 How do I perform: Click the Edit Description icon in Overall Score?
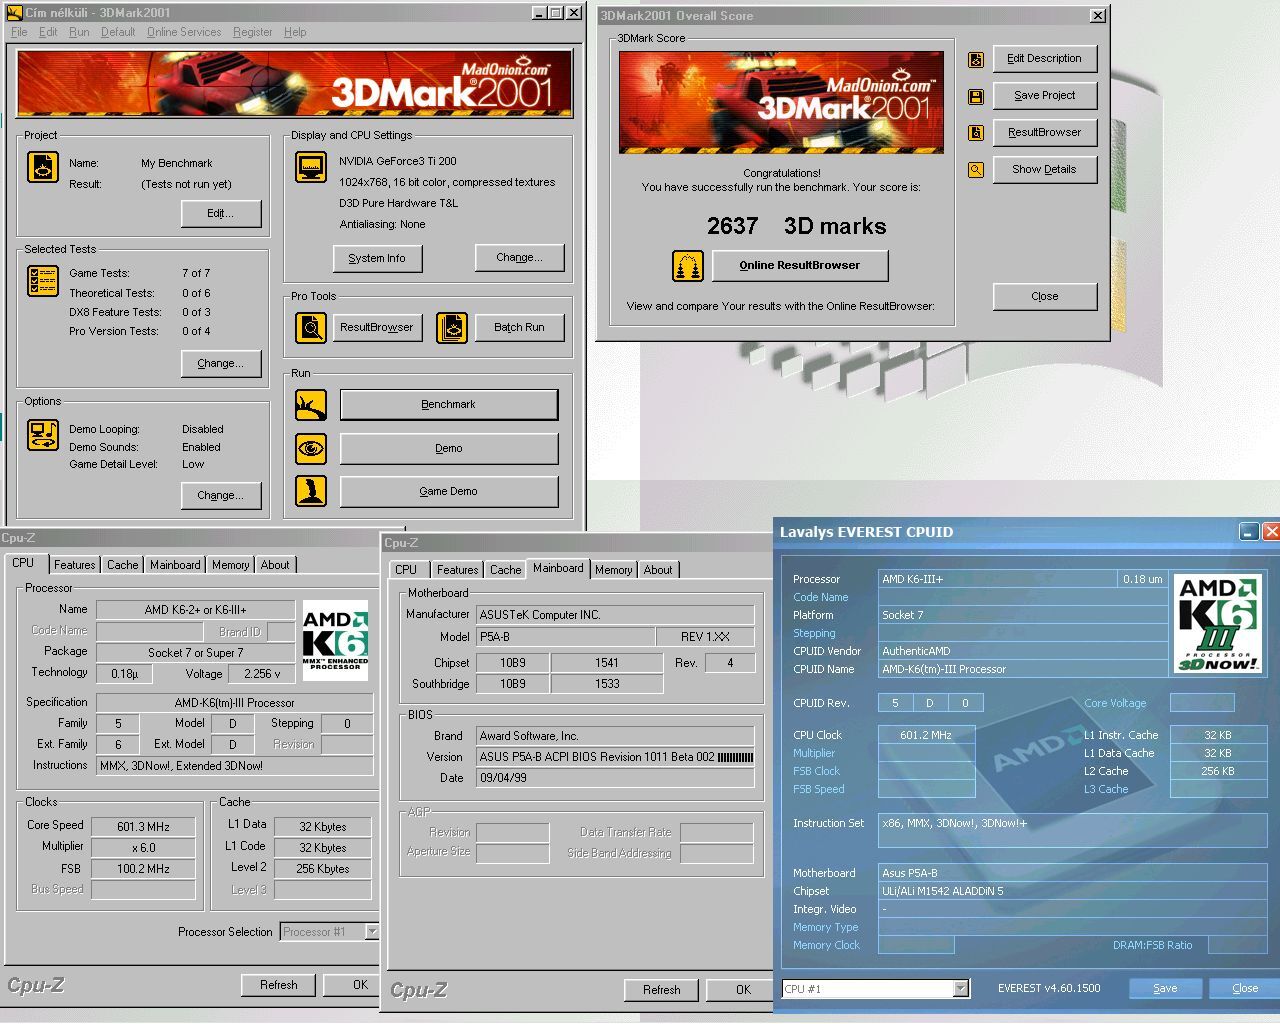976,60
